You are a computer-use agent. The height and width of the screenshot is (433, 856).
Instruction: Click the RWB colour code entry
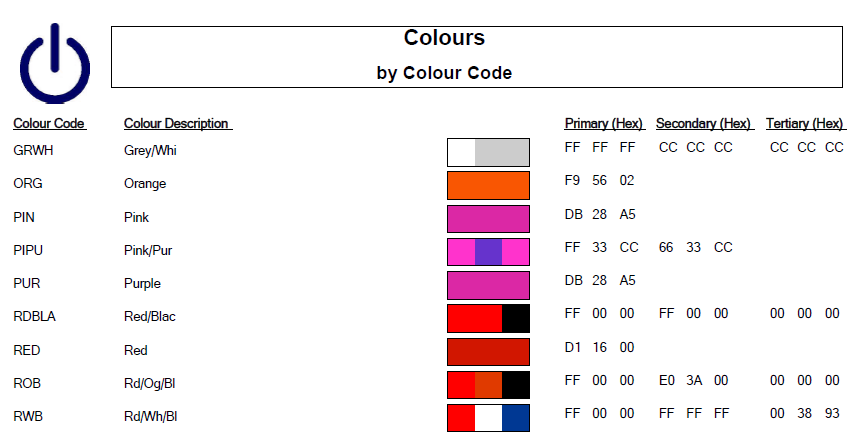28,416
